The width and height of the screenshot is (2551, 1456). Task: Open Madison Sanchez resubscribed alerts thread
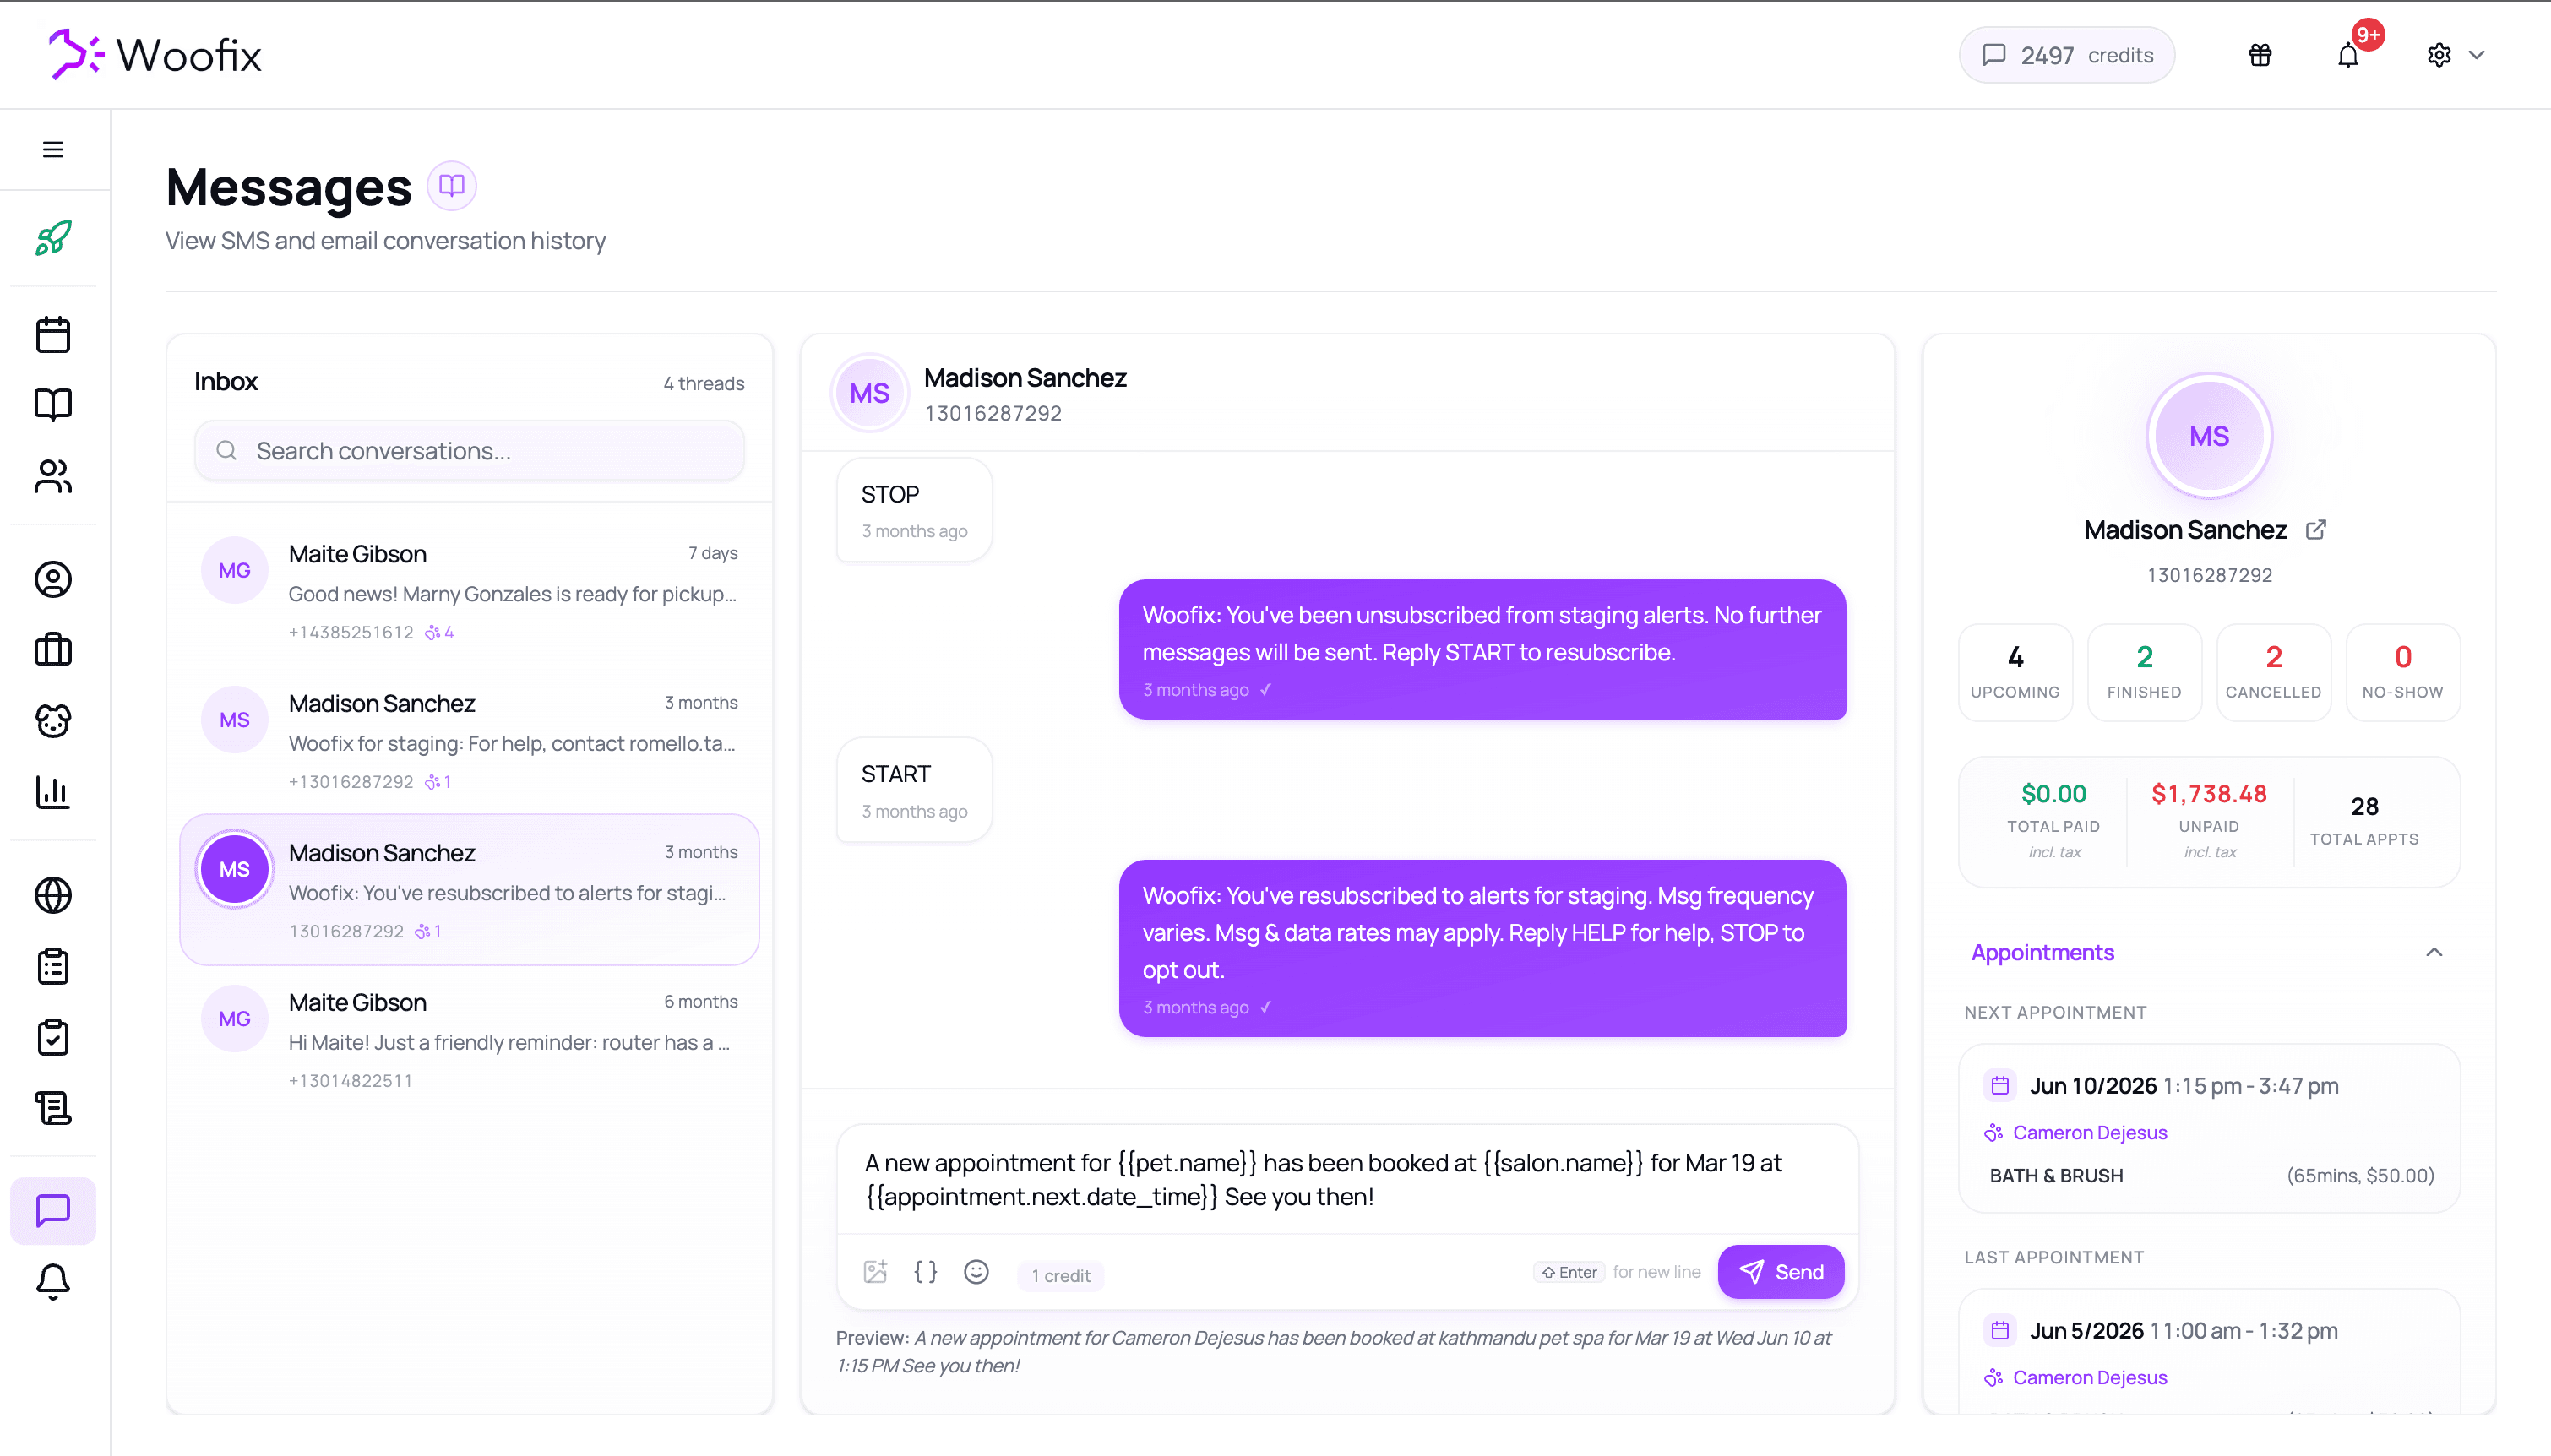coord(469,890)
